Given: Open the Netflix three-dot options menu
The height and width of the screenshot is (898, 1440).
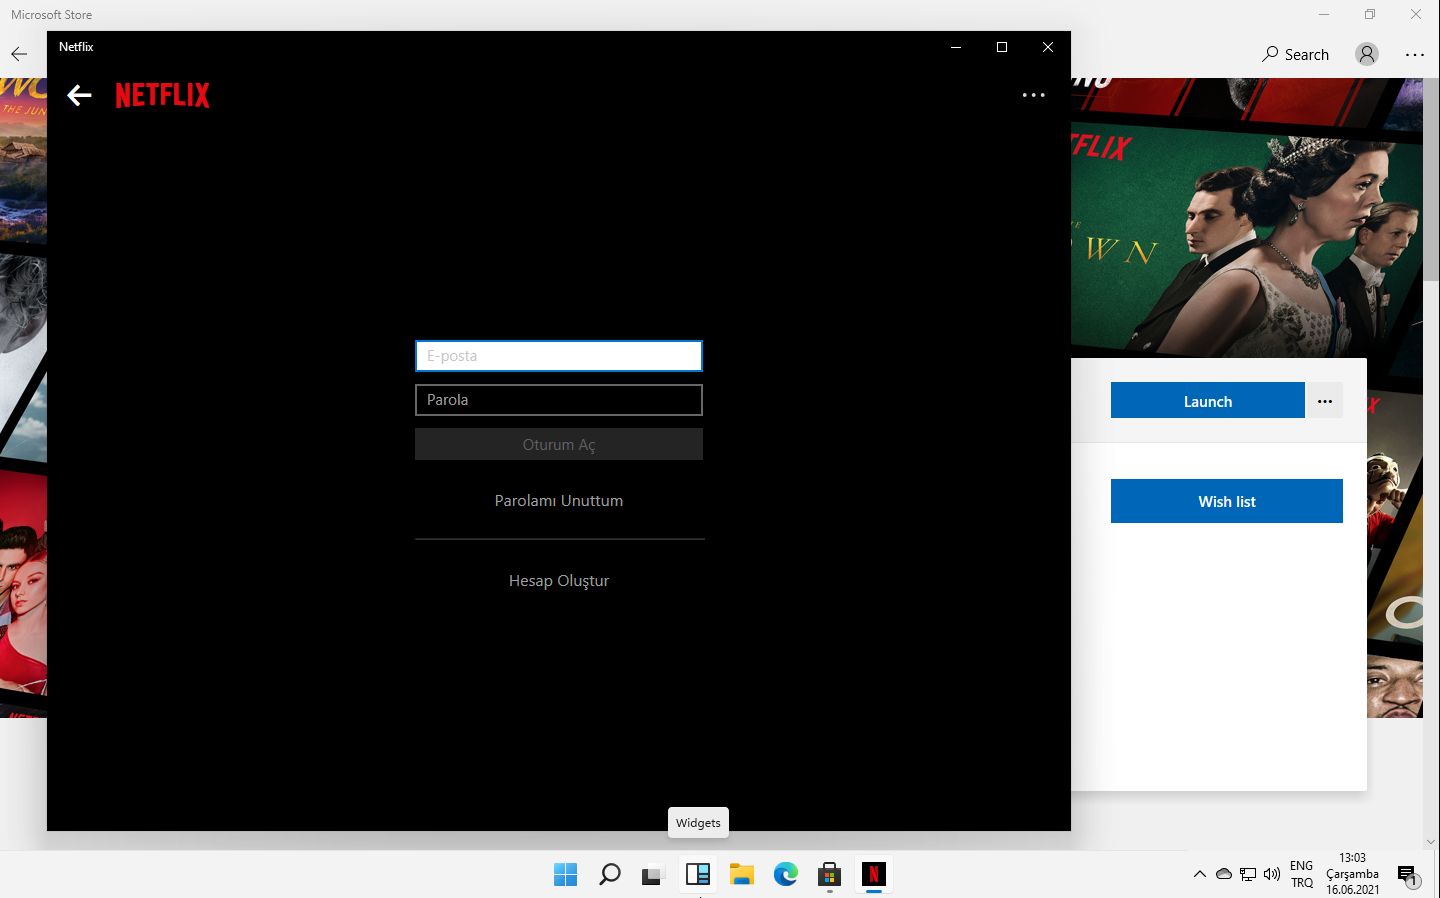Looking at the screenshot, I should pyautogui.click(x=1034, y=95).
